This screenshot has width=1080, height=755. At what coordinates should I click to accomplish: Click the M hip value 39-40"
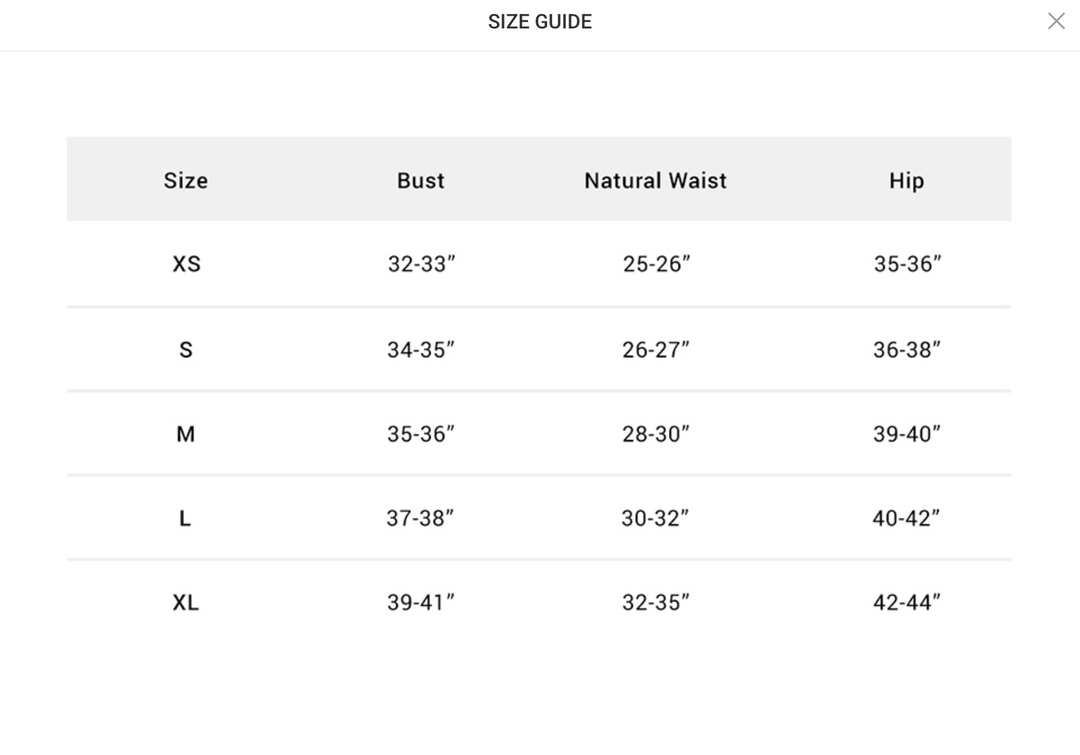coord(906,434)
